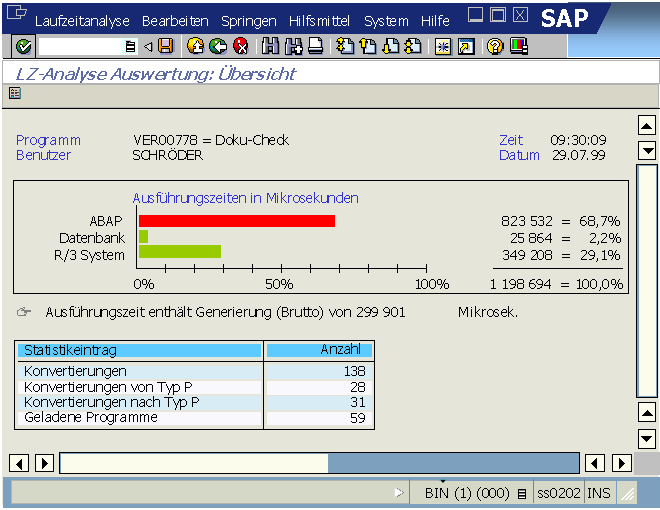Click topmost scroll-up arrow of vertical scrollbar

coord(647,125)
